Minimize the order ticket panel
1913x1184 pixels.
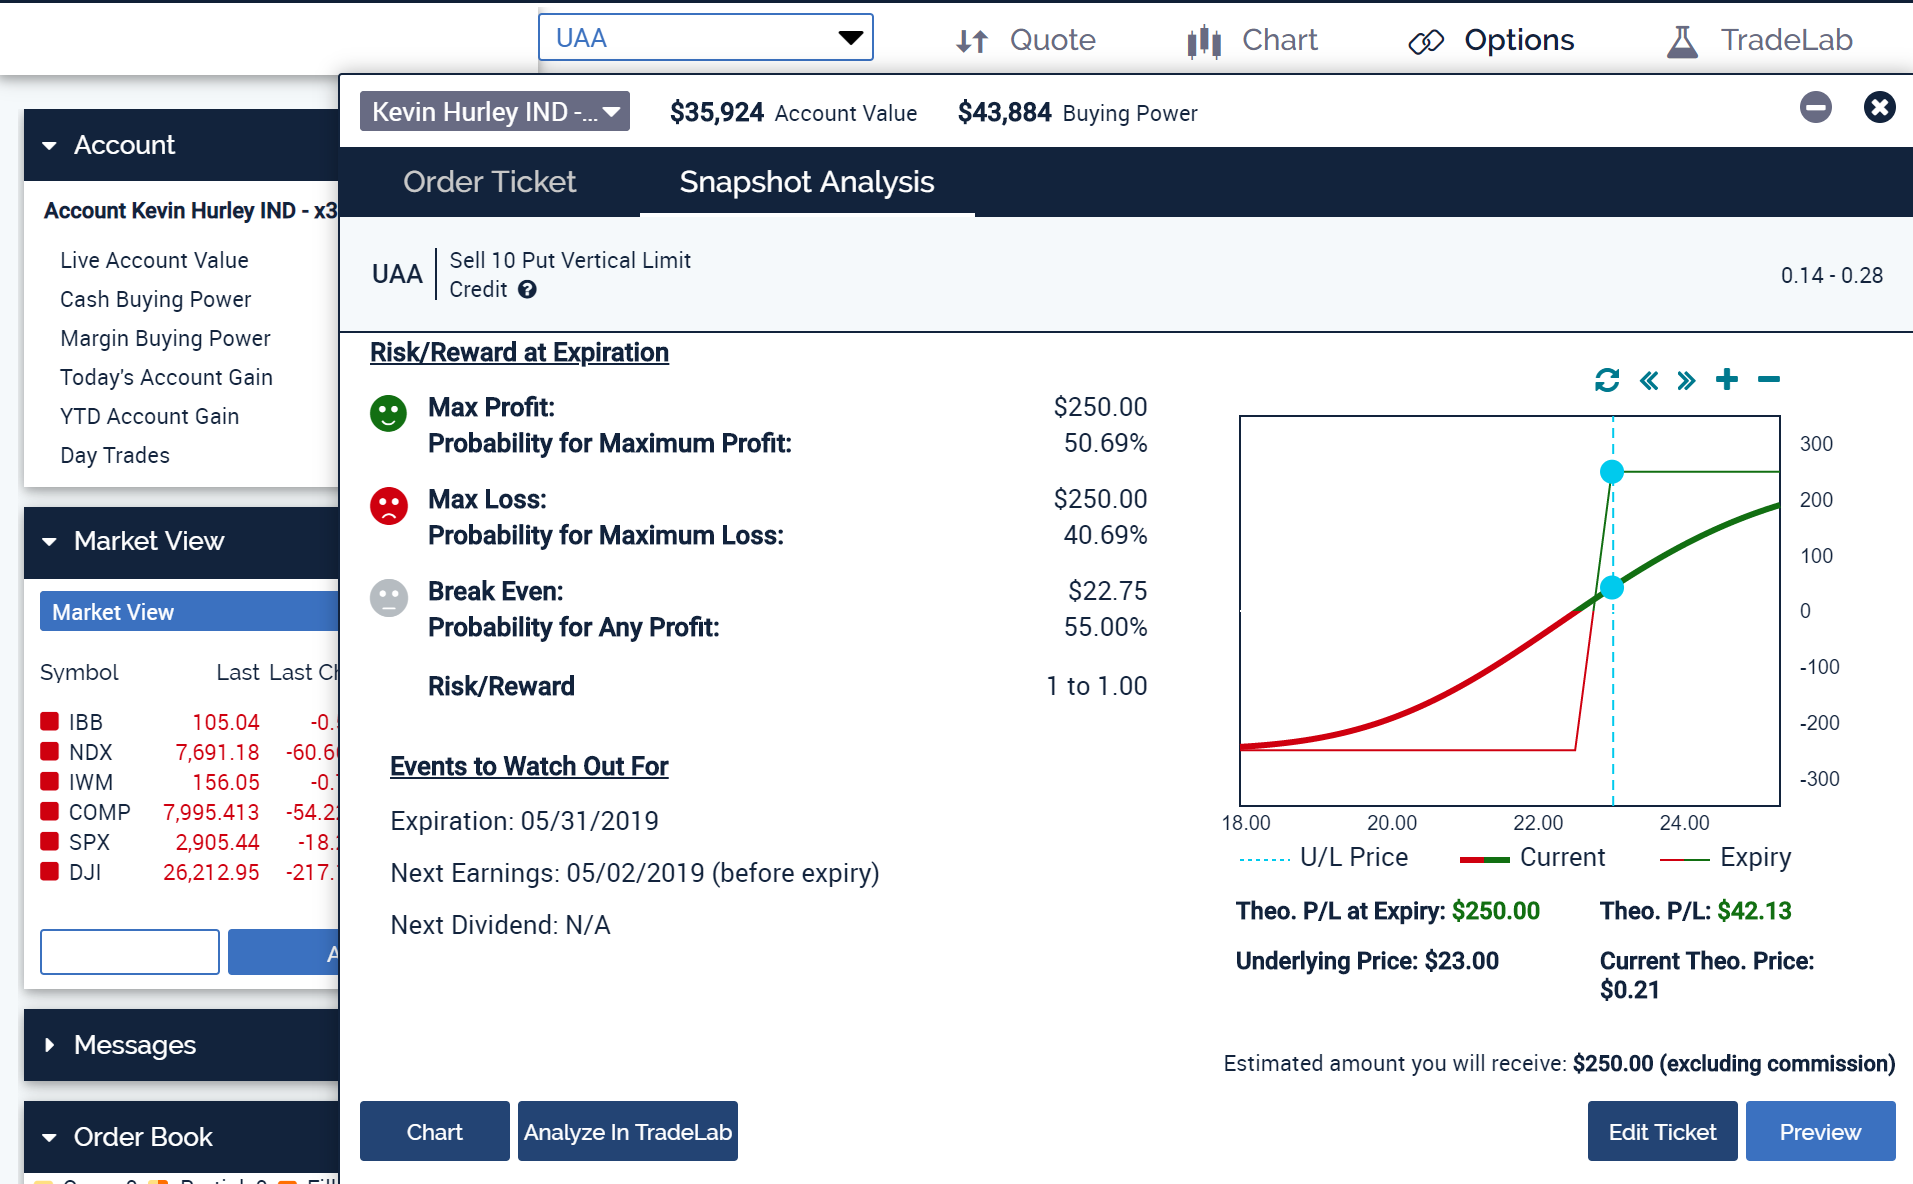pyautogui.click(x=1815, y=107)
